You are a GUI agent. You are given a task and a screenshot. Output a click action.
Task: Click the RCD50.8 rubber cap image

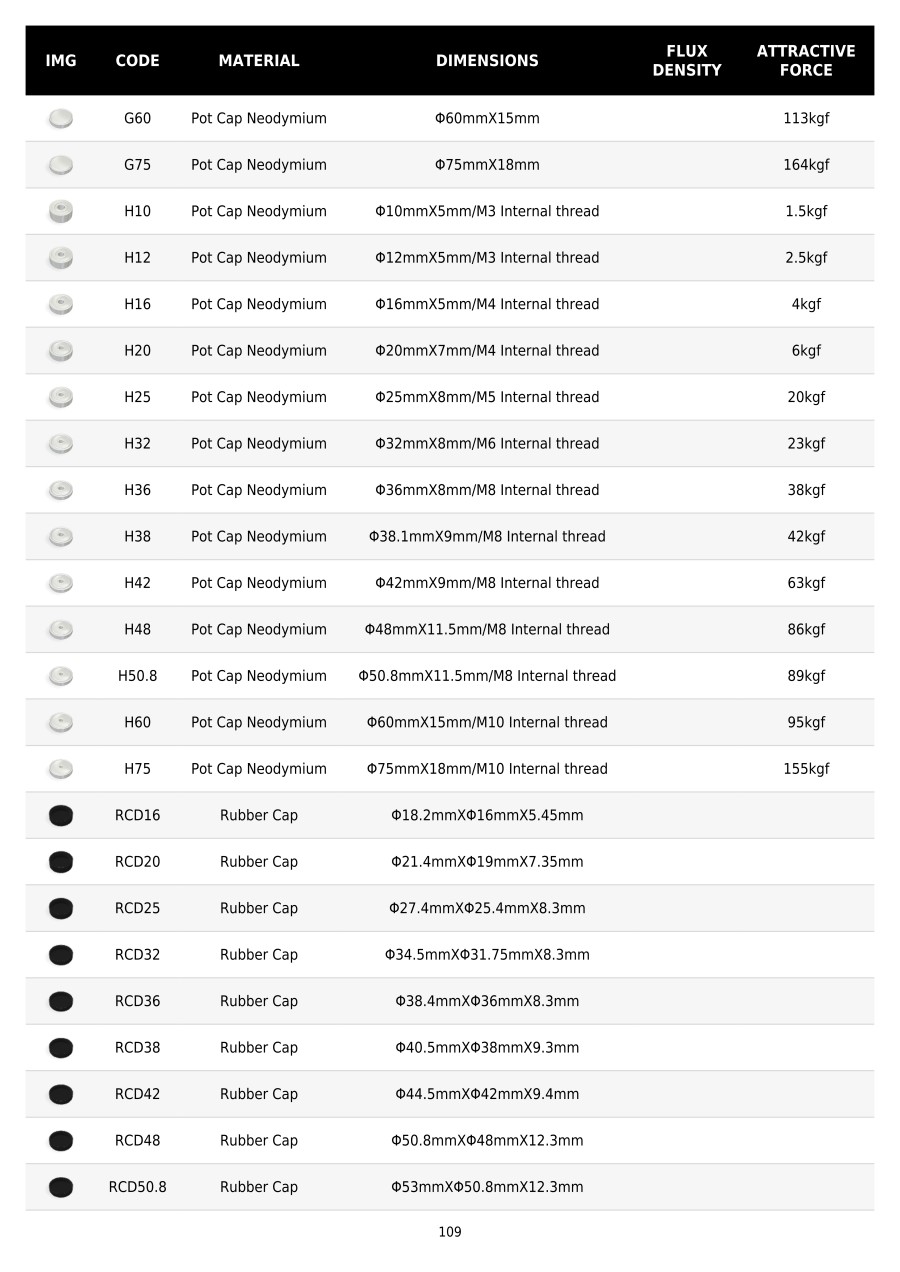click(61, 1188)
